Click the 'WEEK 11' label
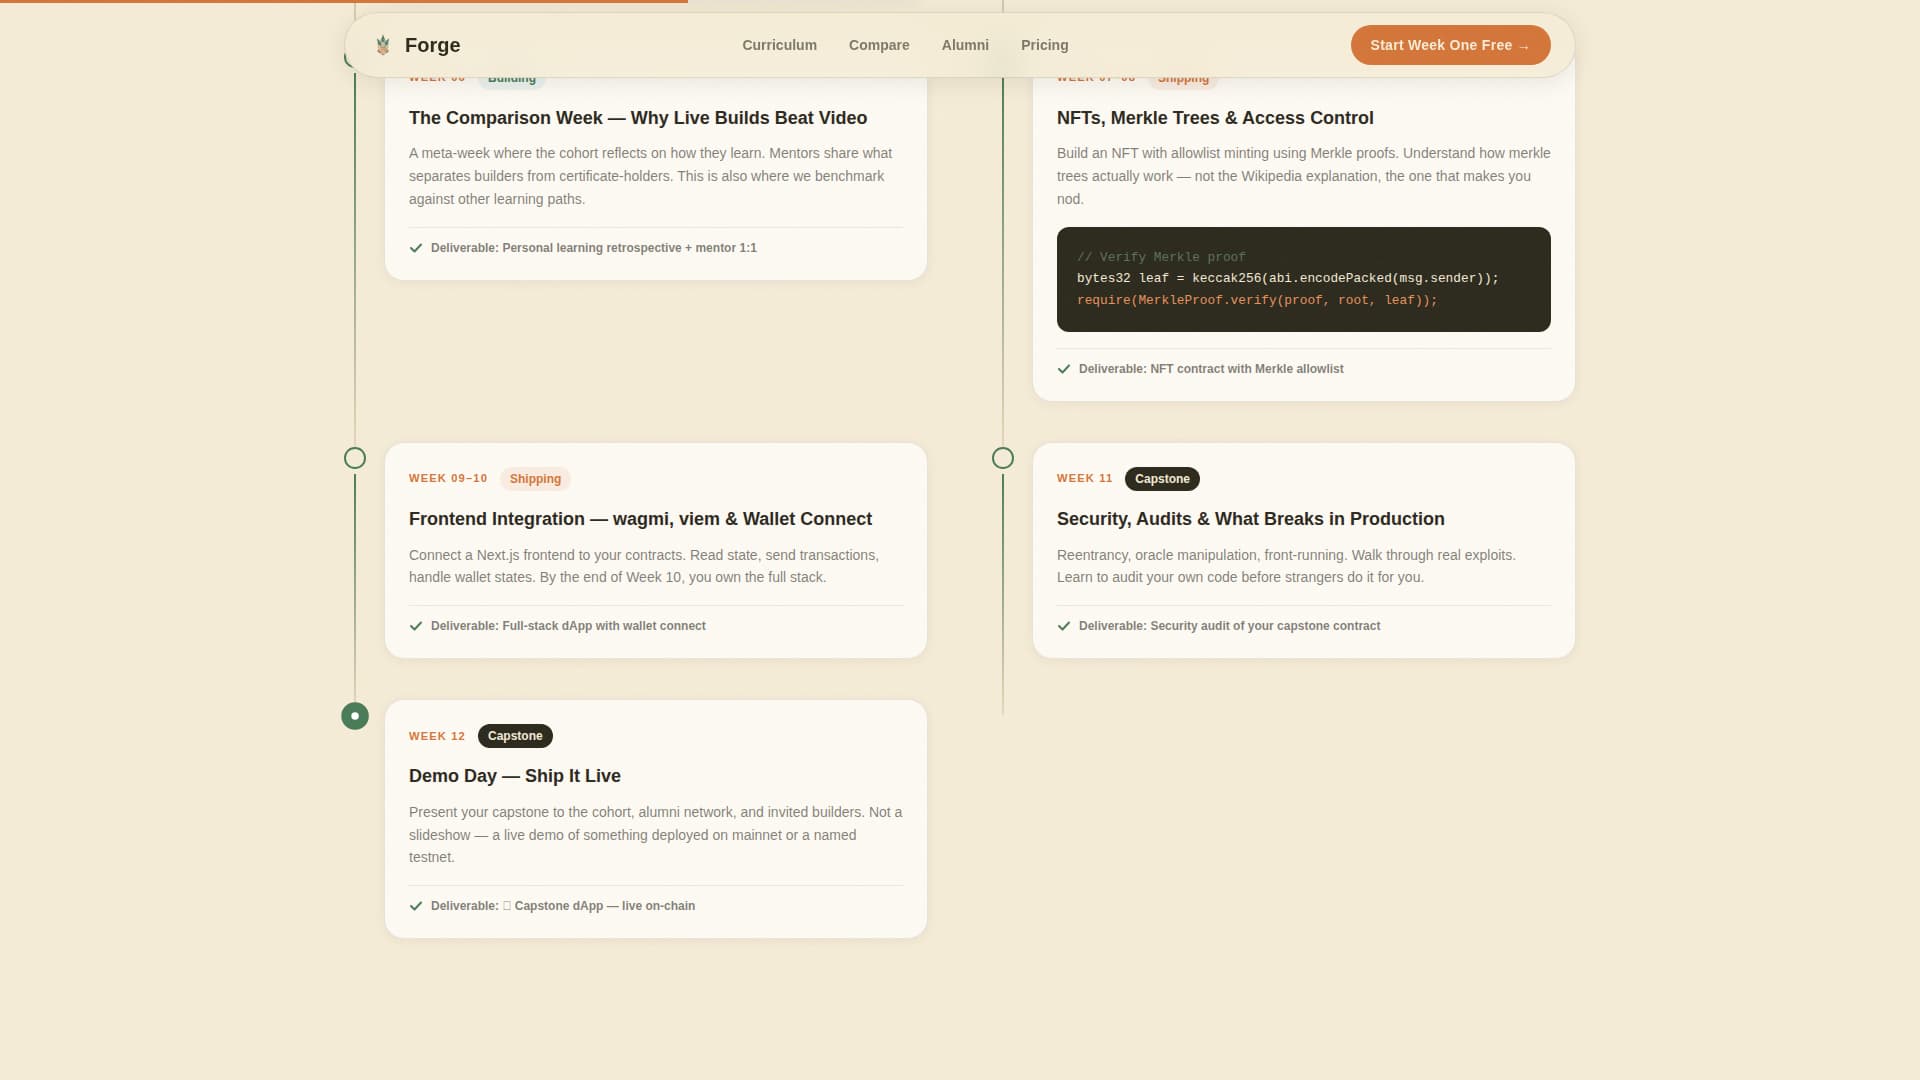1920x1080 pixels. [x=1084, y=479]
